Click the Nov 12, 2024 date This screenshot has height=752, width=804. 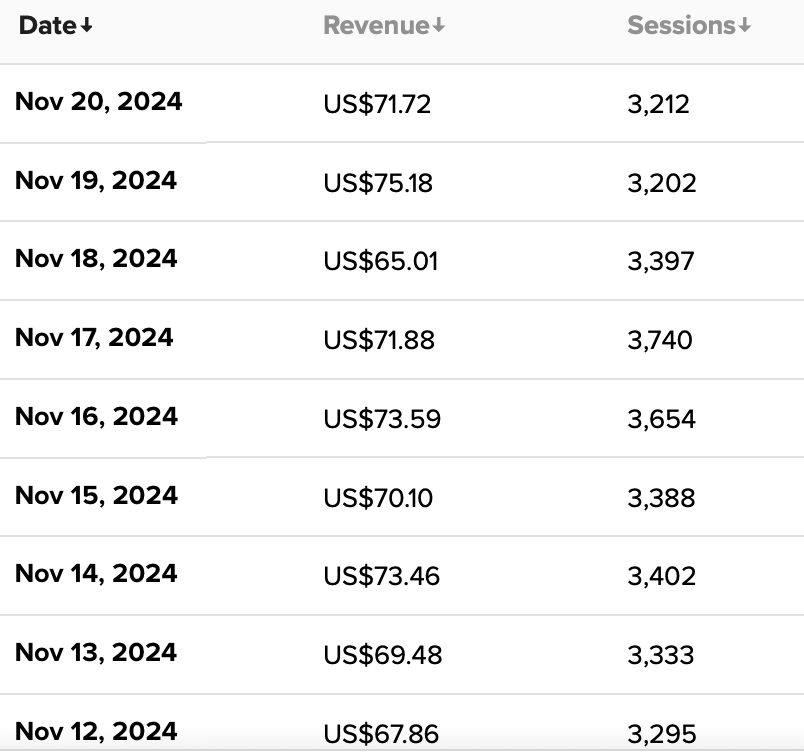click(x=96, y=731)
